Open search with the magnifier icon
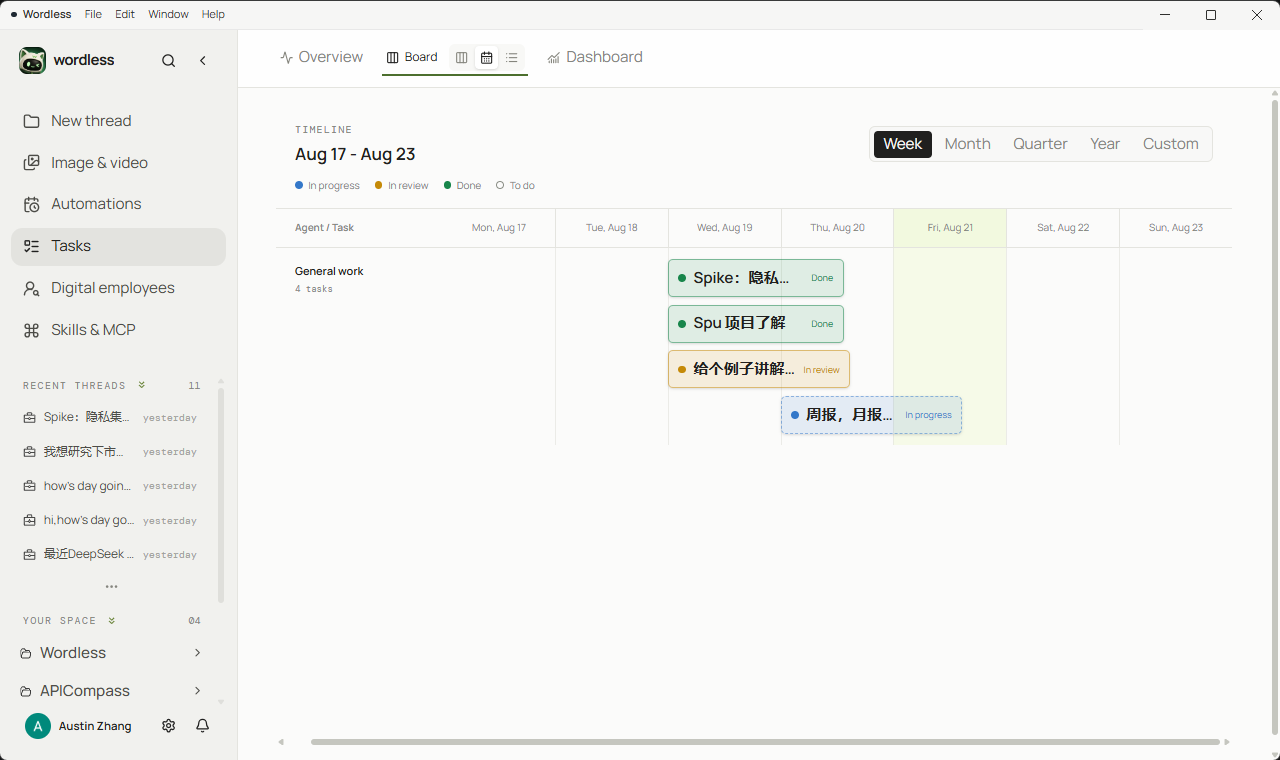The width and height of the screenshot is (1280, 760). pyautogui.click(x=169, y=61)
